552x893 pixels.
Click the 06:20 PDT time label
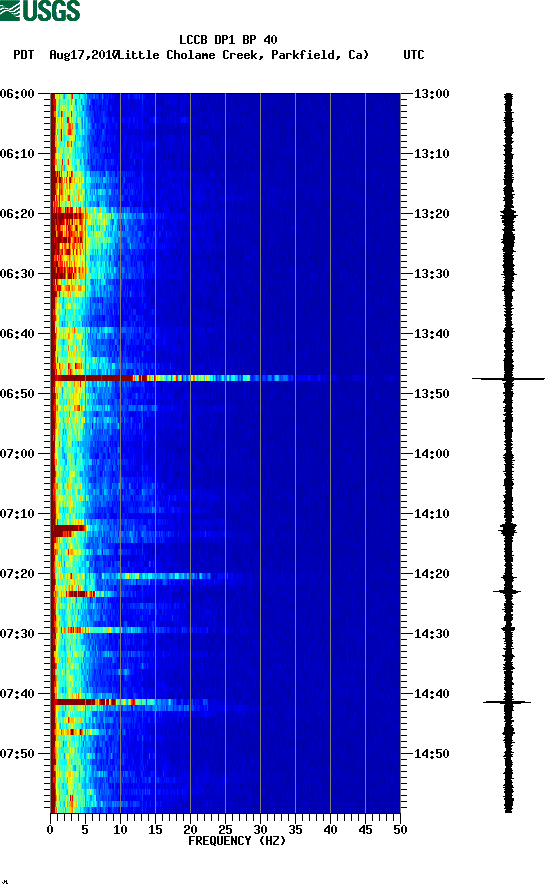click(x=17, y=214)
